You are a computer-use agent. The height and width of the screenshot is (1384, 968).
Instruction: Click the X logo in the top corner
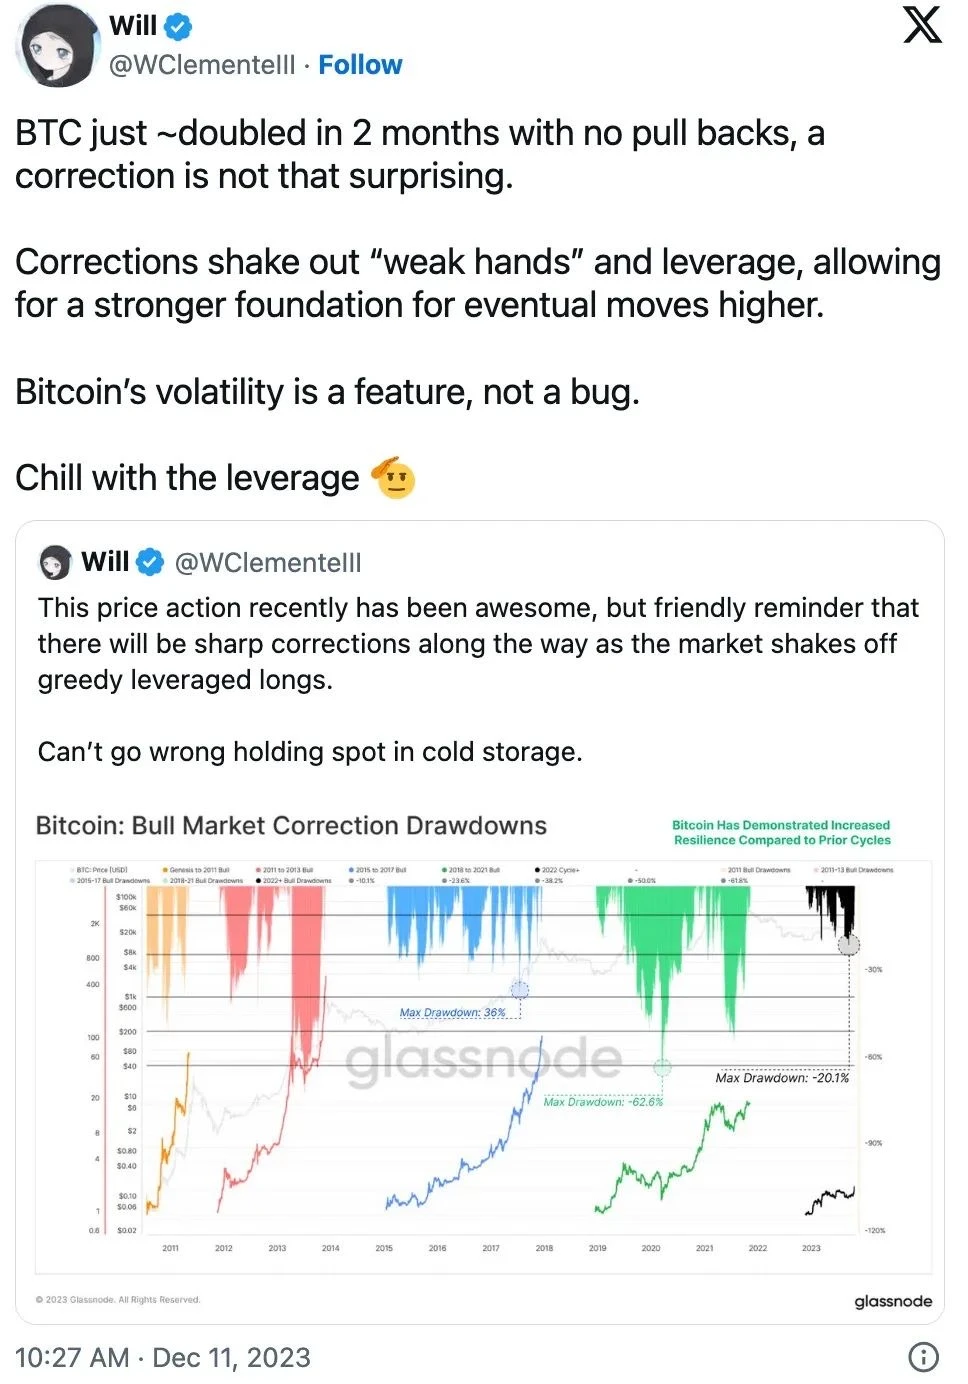tap(922, 25)
